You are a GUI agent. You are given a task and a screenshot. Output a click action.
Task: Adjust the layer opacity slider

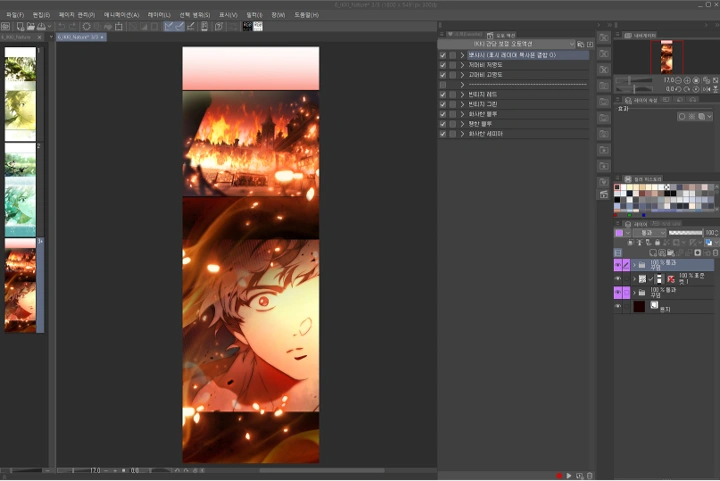pos(686,233)
